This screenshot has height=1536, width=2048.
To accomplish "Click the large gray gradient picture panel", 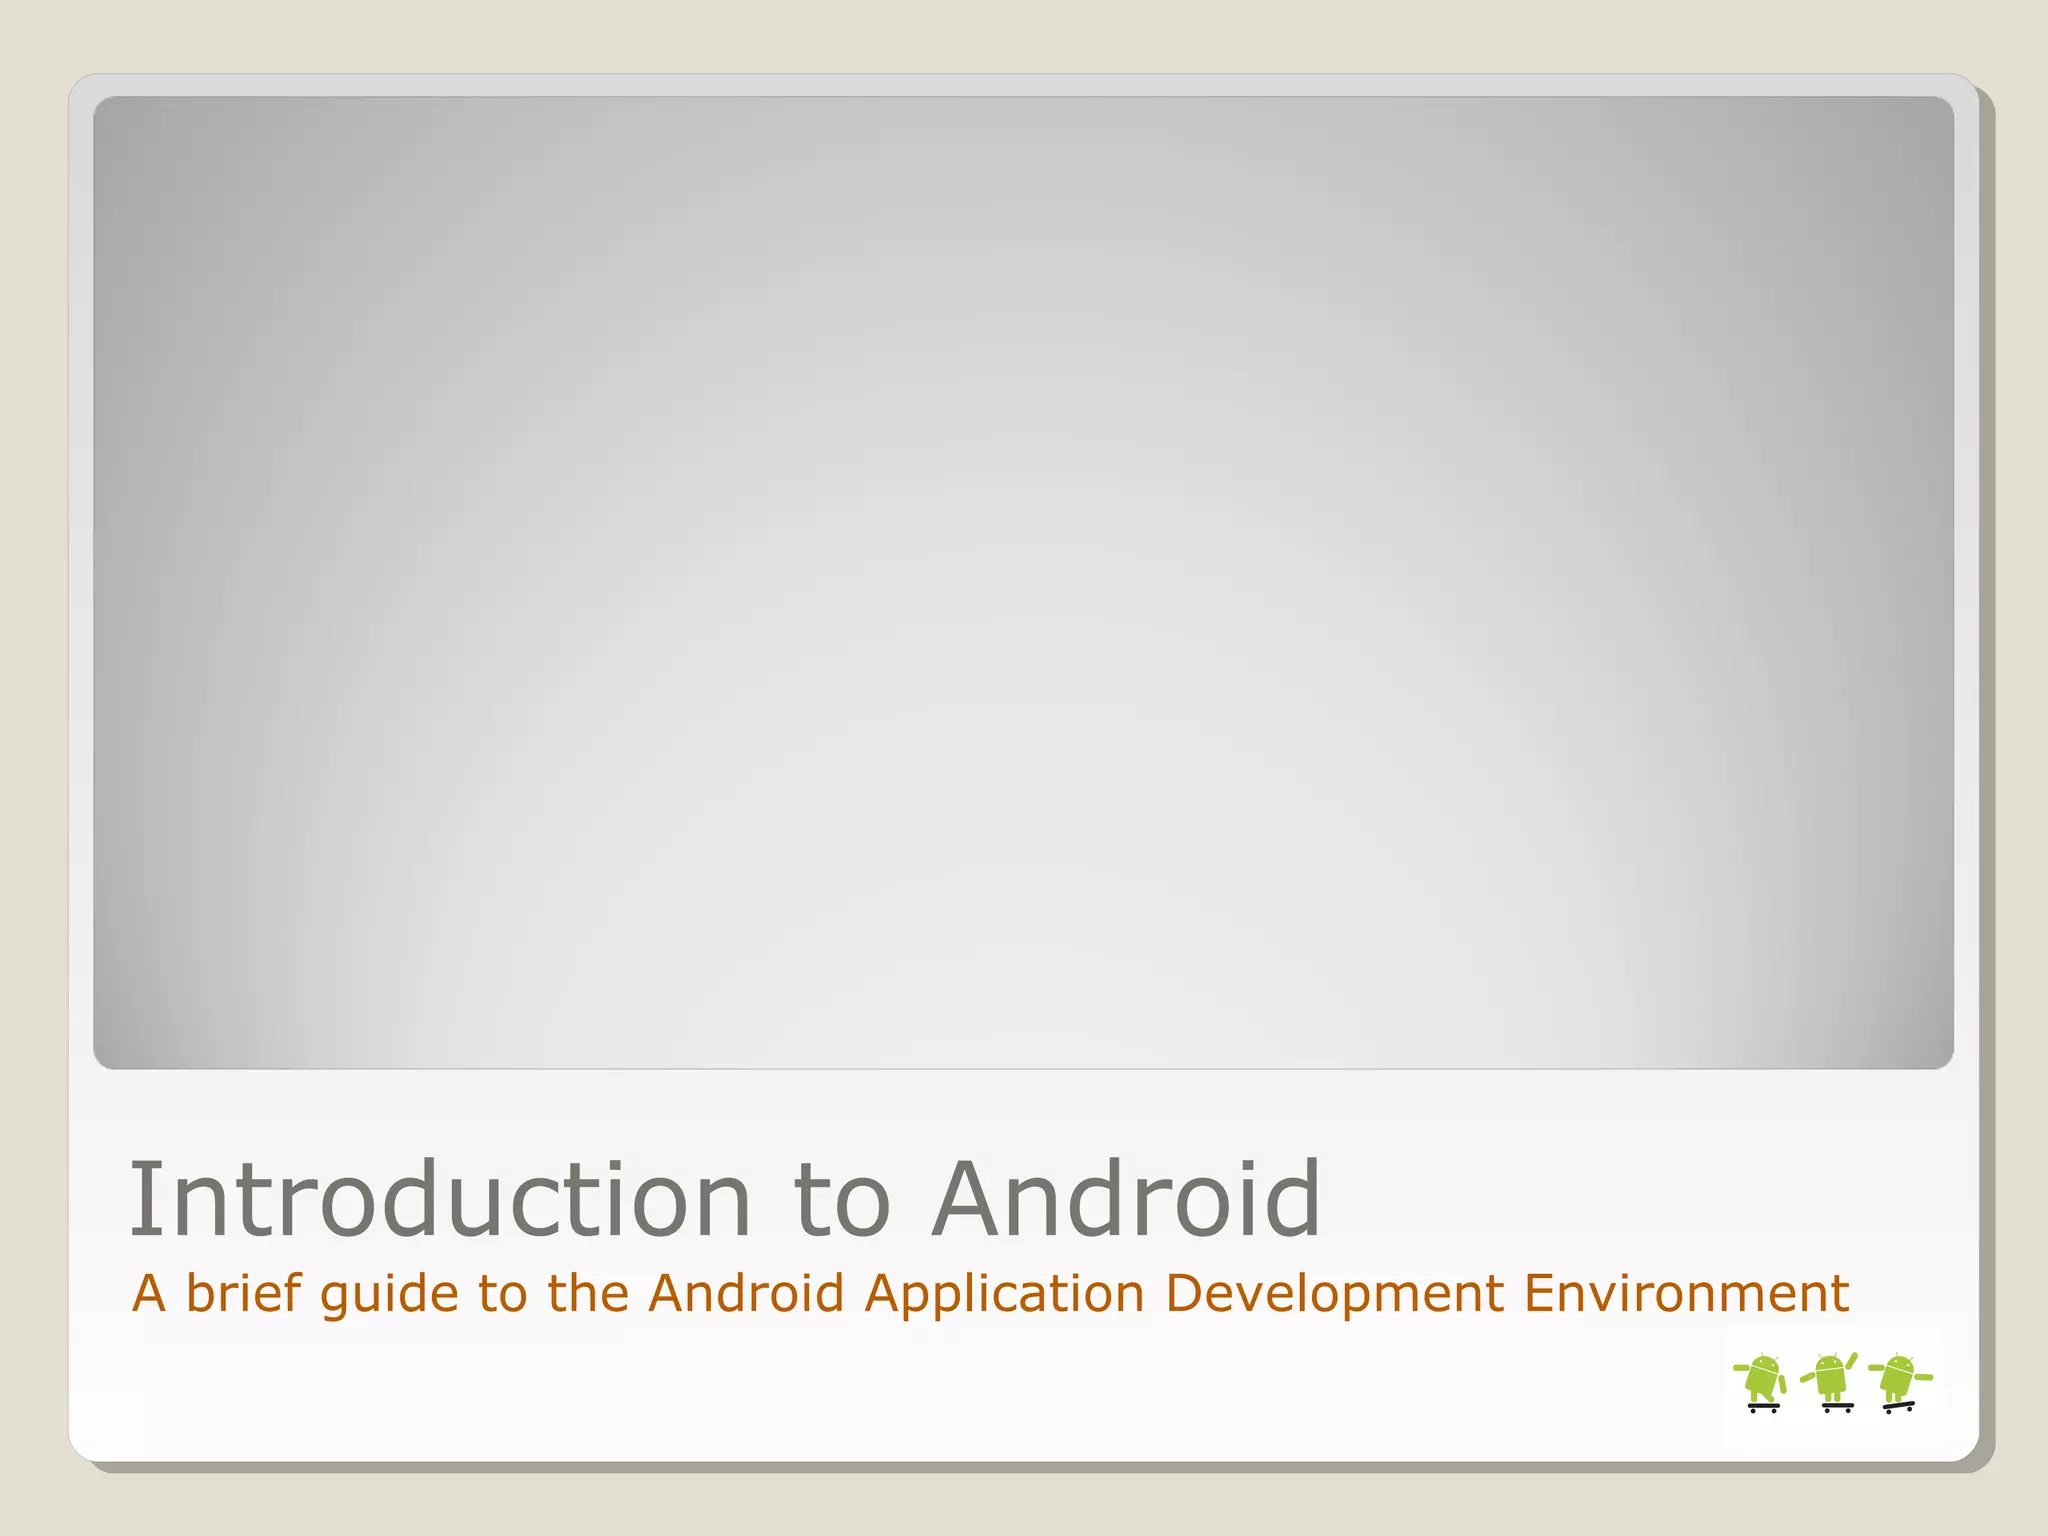I will [1022, 582].
